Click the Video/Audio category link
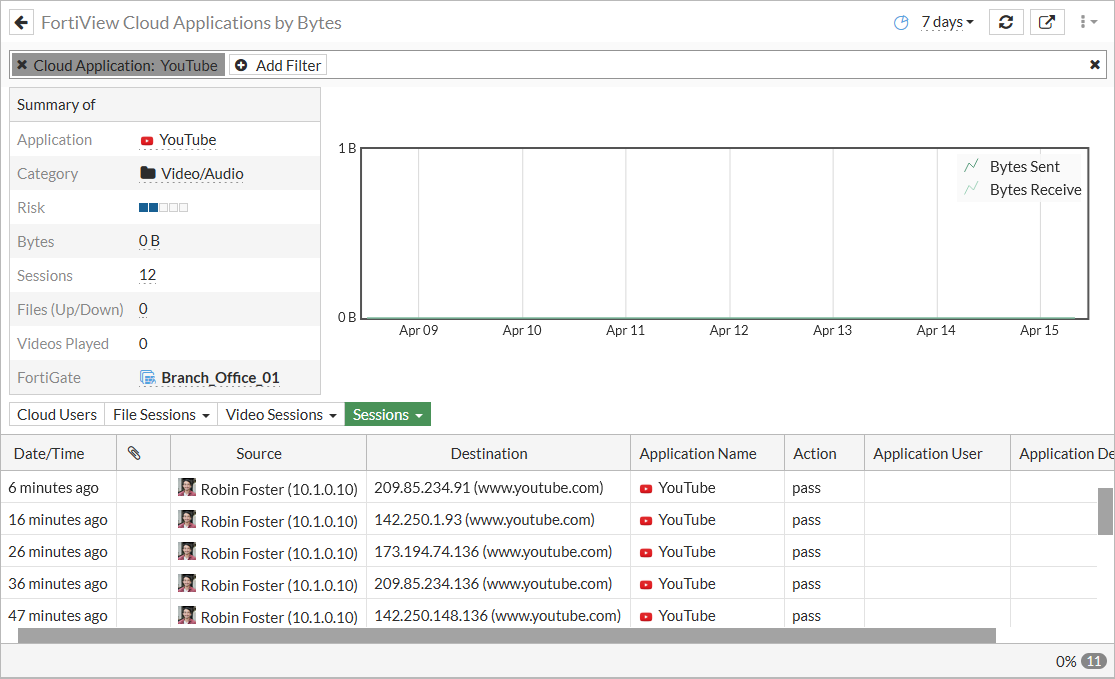The height and width of the screenshot is (679, 1115). (202, 174)
